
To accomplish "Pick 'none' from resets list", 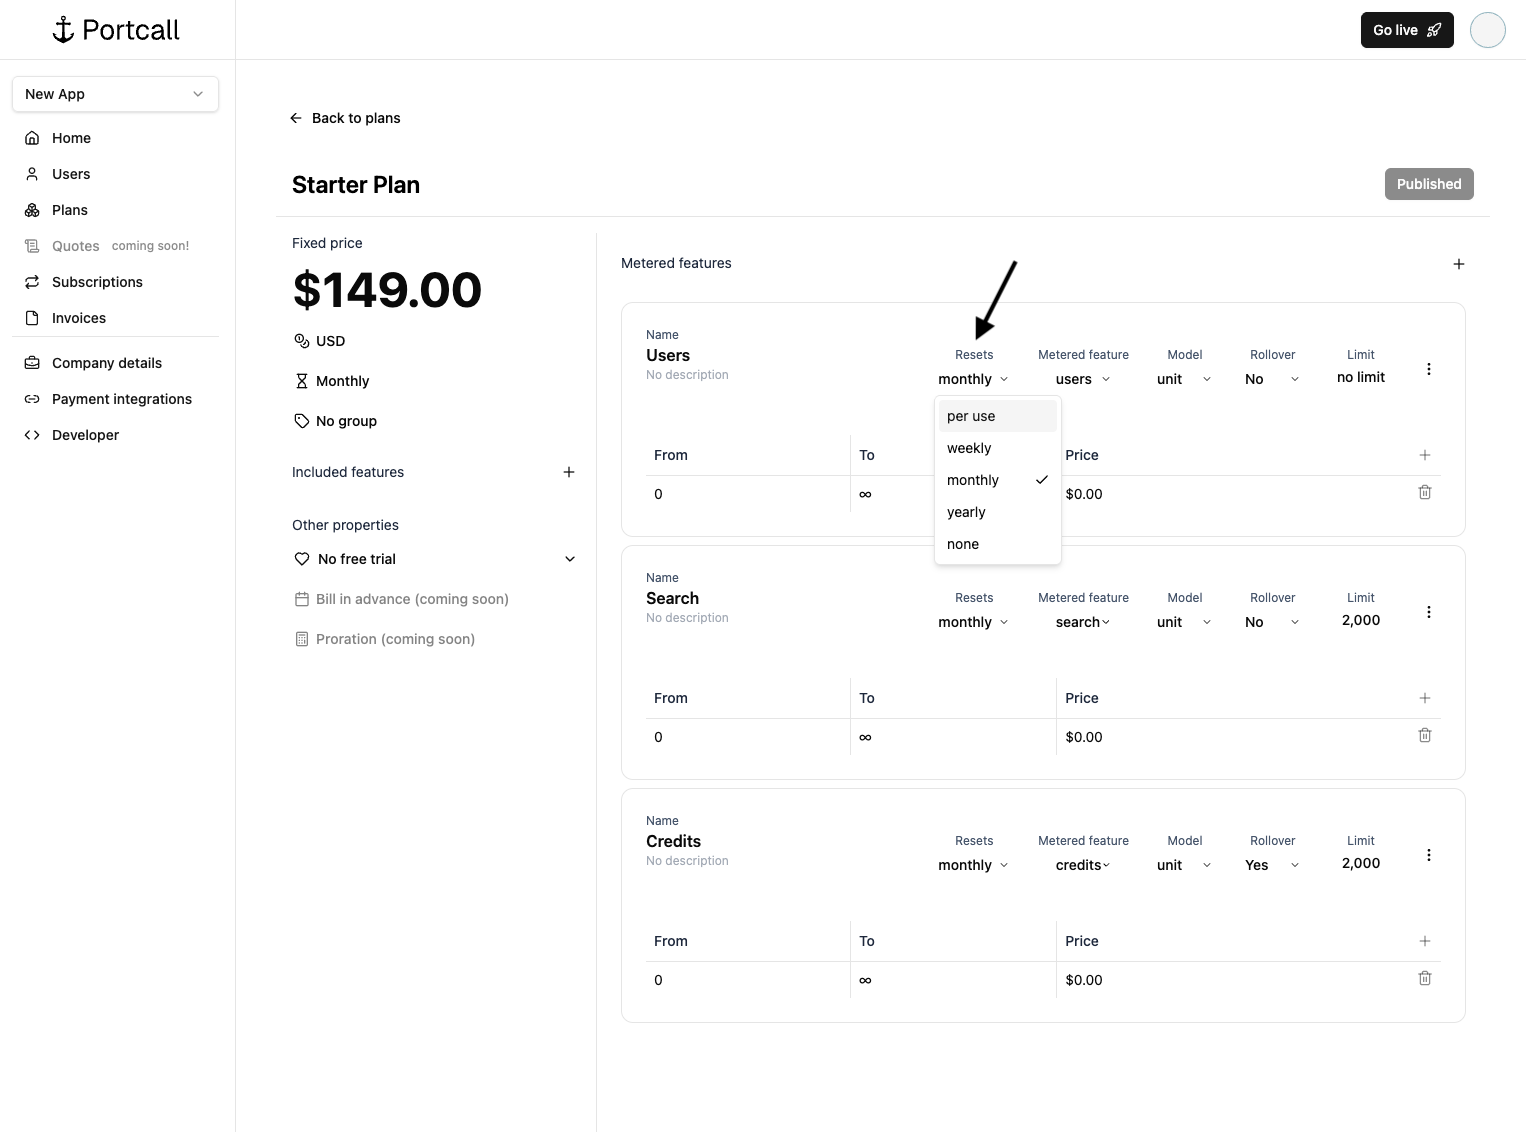I will 963,544.
